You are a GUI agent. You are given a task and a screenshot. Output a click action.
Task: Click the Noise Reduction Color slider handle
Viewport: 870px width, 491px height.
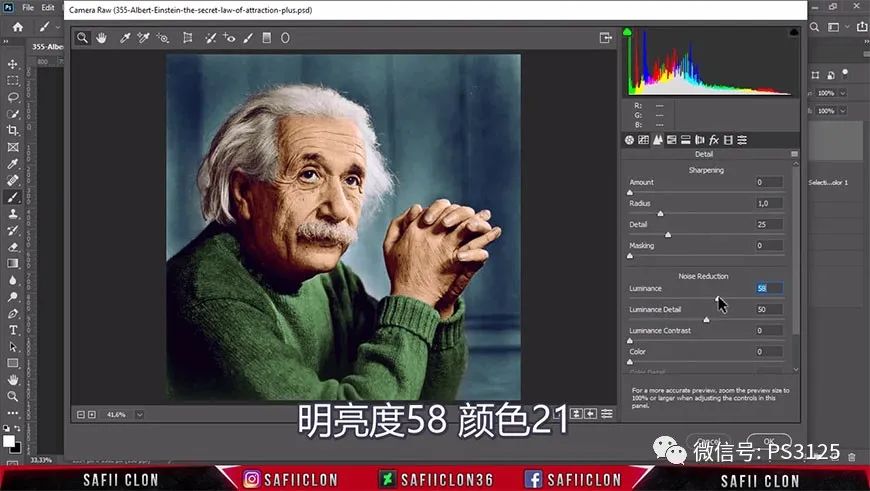[x=630, y=362]
